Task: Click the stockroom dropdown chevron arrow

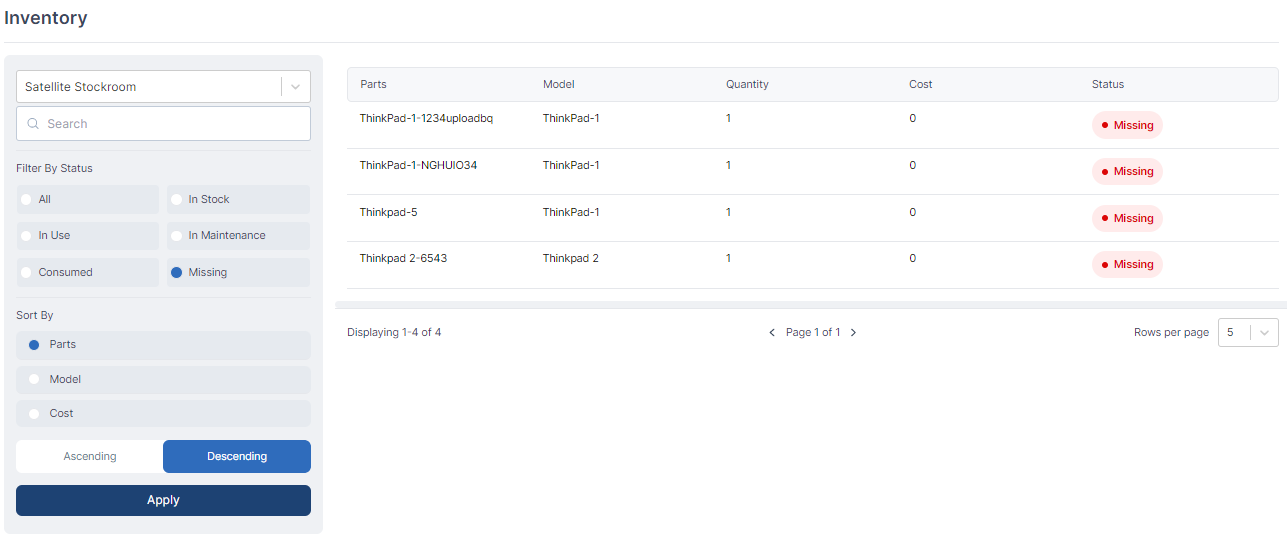Action: (x=296, y=87)
